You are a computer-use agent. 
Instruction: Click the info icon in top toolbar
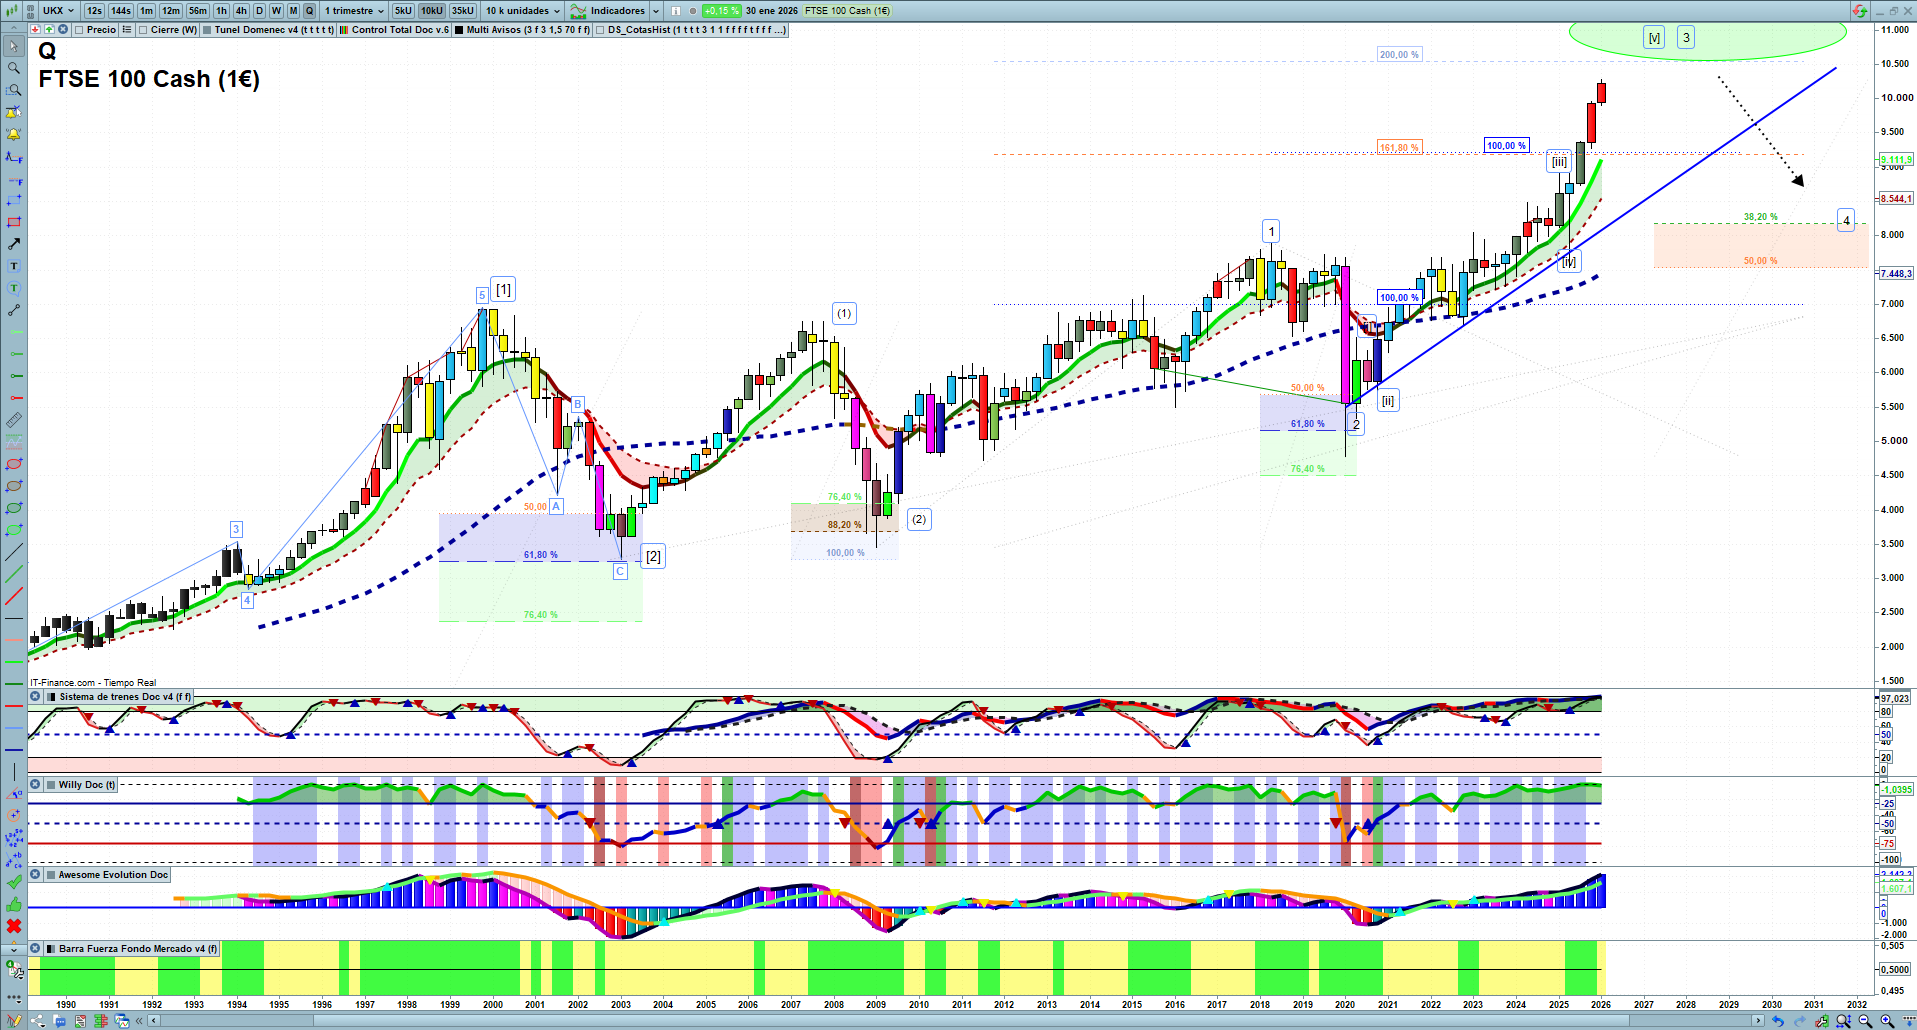pos(676,11)
